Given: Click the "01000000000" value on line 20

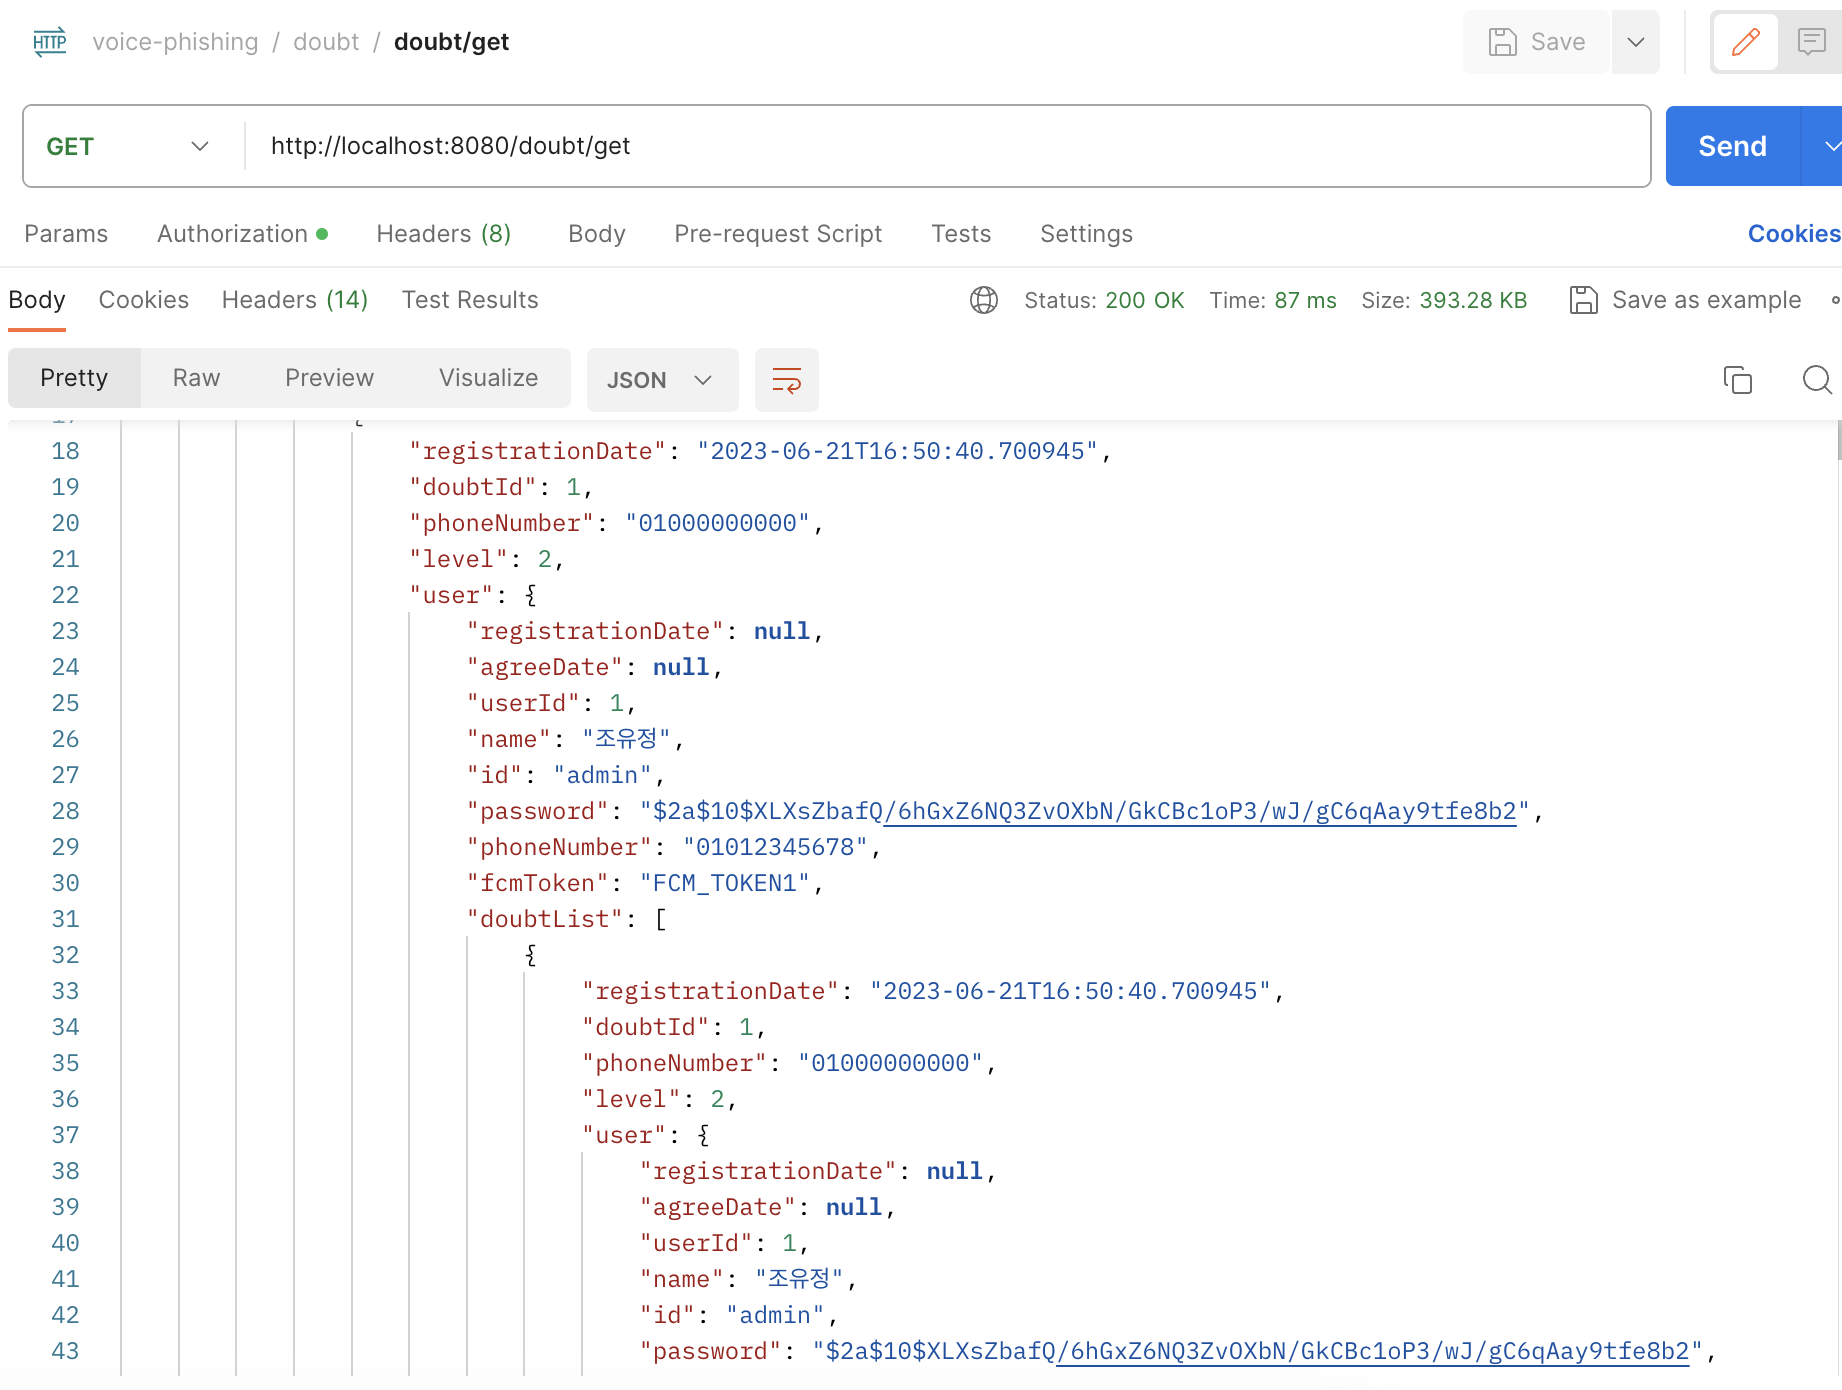Looking at the screenshot, I should (717, 523).
